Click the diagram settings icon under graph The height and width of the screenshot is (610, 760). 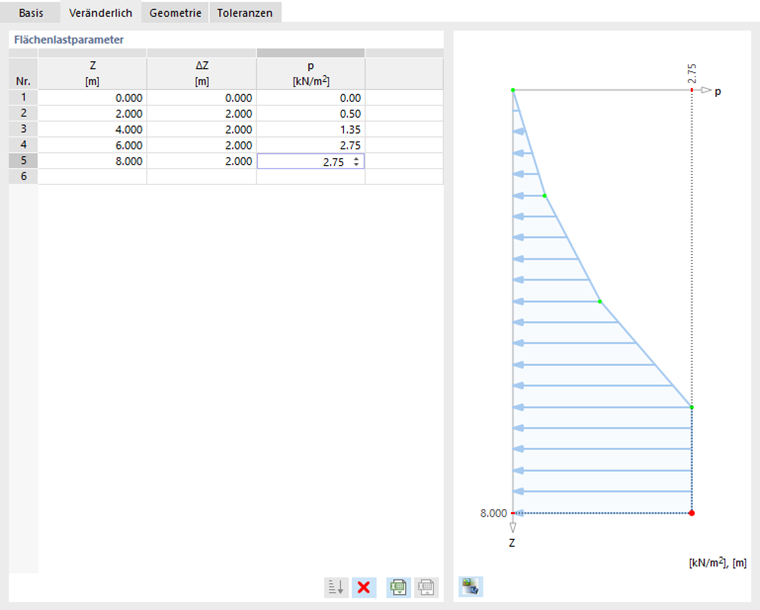click(471, 587)
